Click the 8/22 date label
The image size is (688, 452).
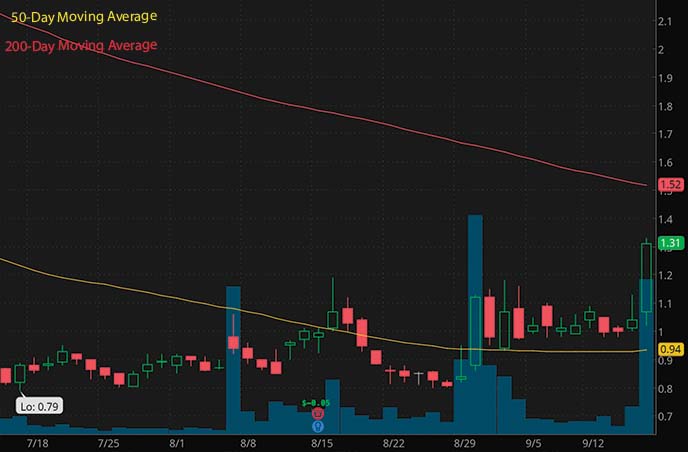click(394, 443)
